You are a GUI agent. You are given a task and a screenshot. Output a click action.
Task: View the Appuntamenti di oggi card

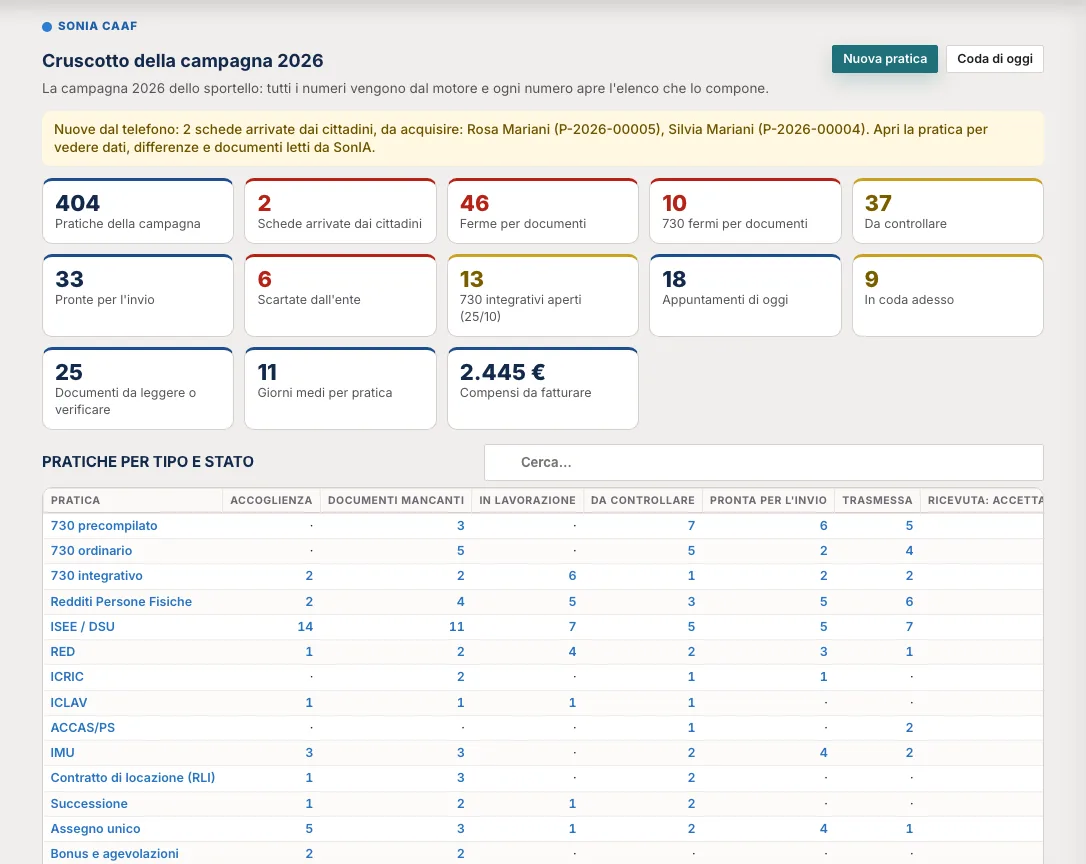pyautogui.click(x=745, y=296)
